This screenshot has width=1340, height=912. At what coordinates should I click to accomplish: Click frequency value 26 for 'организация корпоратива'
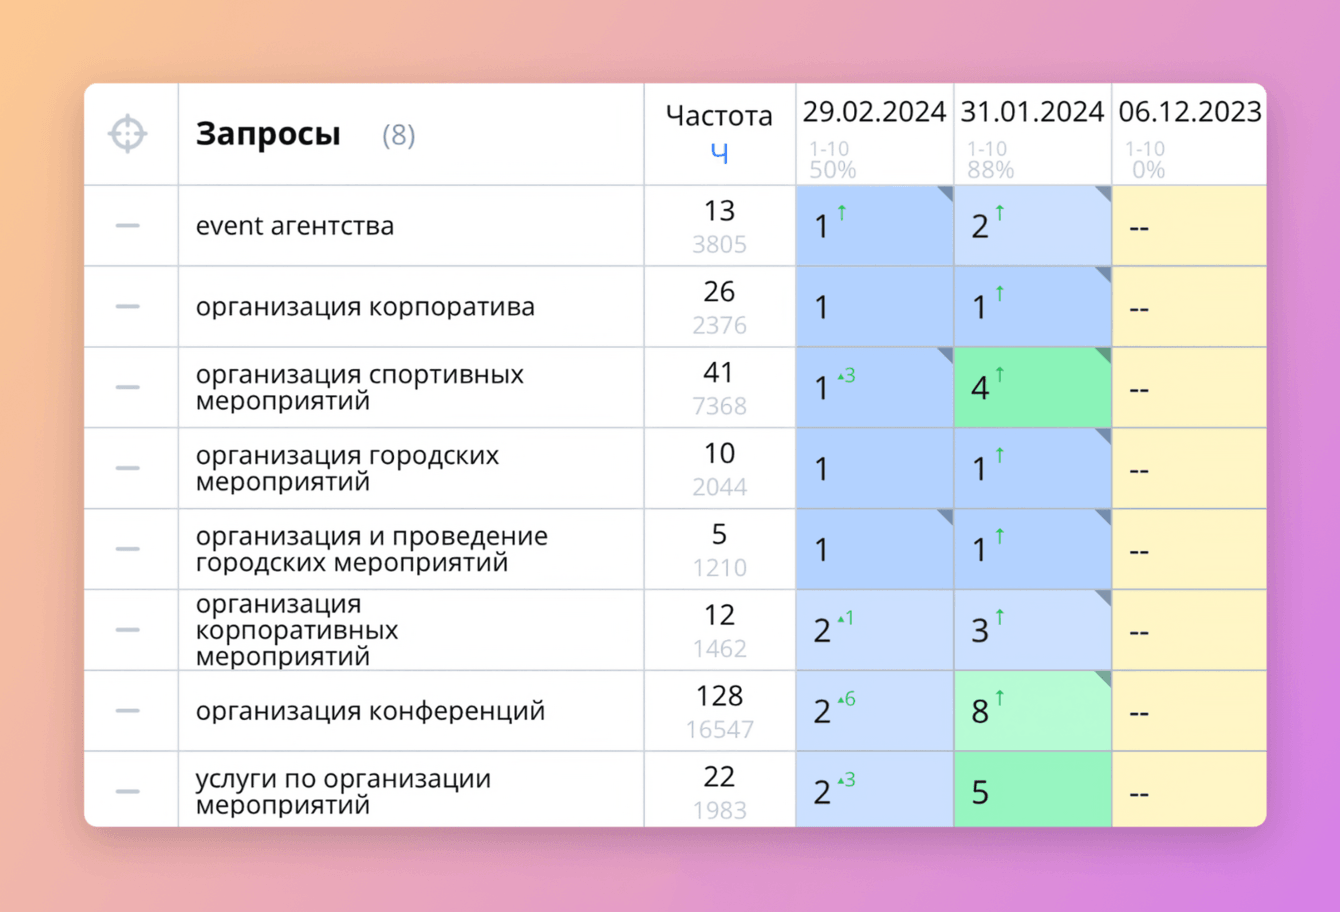tap(719, 292)
